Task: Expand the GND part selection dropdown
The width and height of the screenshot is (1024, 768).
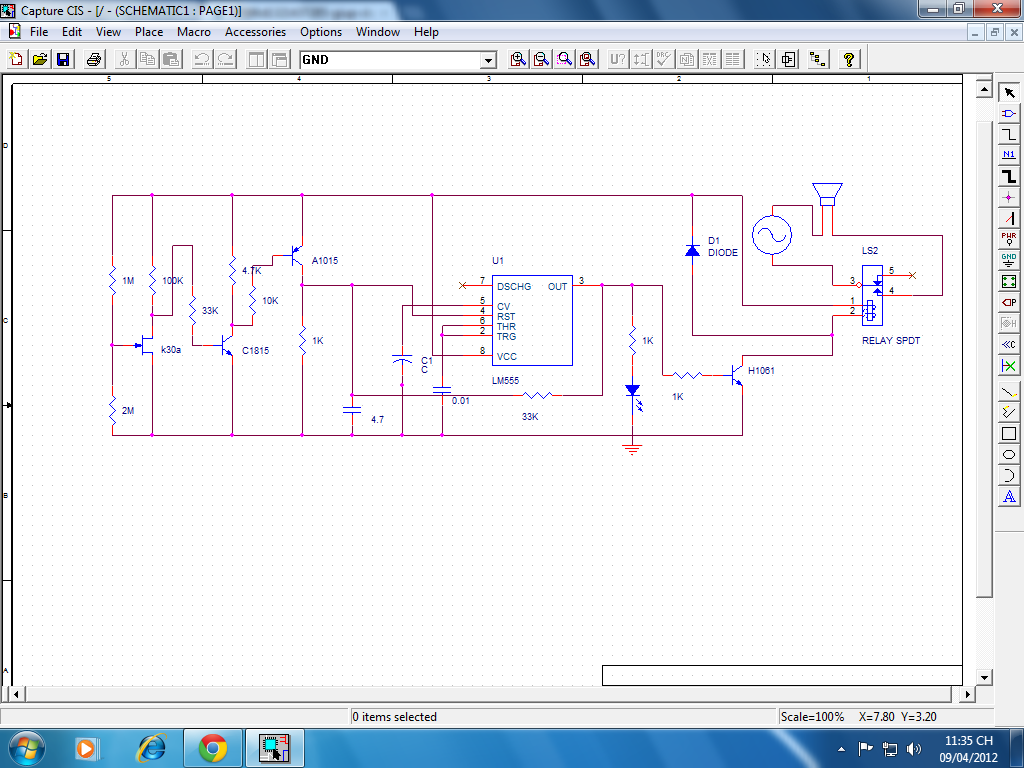Action: (x=488, y=60)
